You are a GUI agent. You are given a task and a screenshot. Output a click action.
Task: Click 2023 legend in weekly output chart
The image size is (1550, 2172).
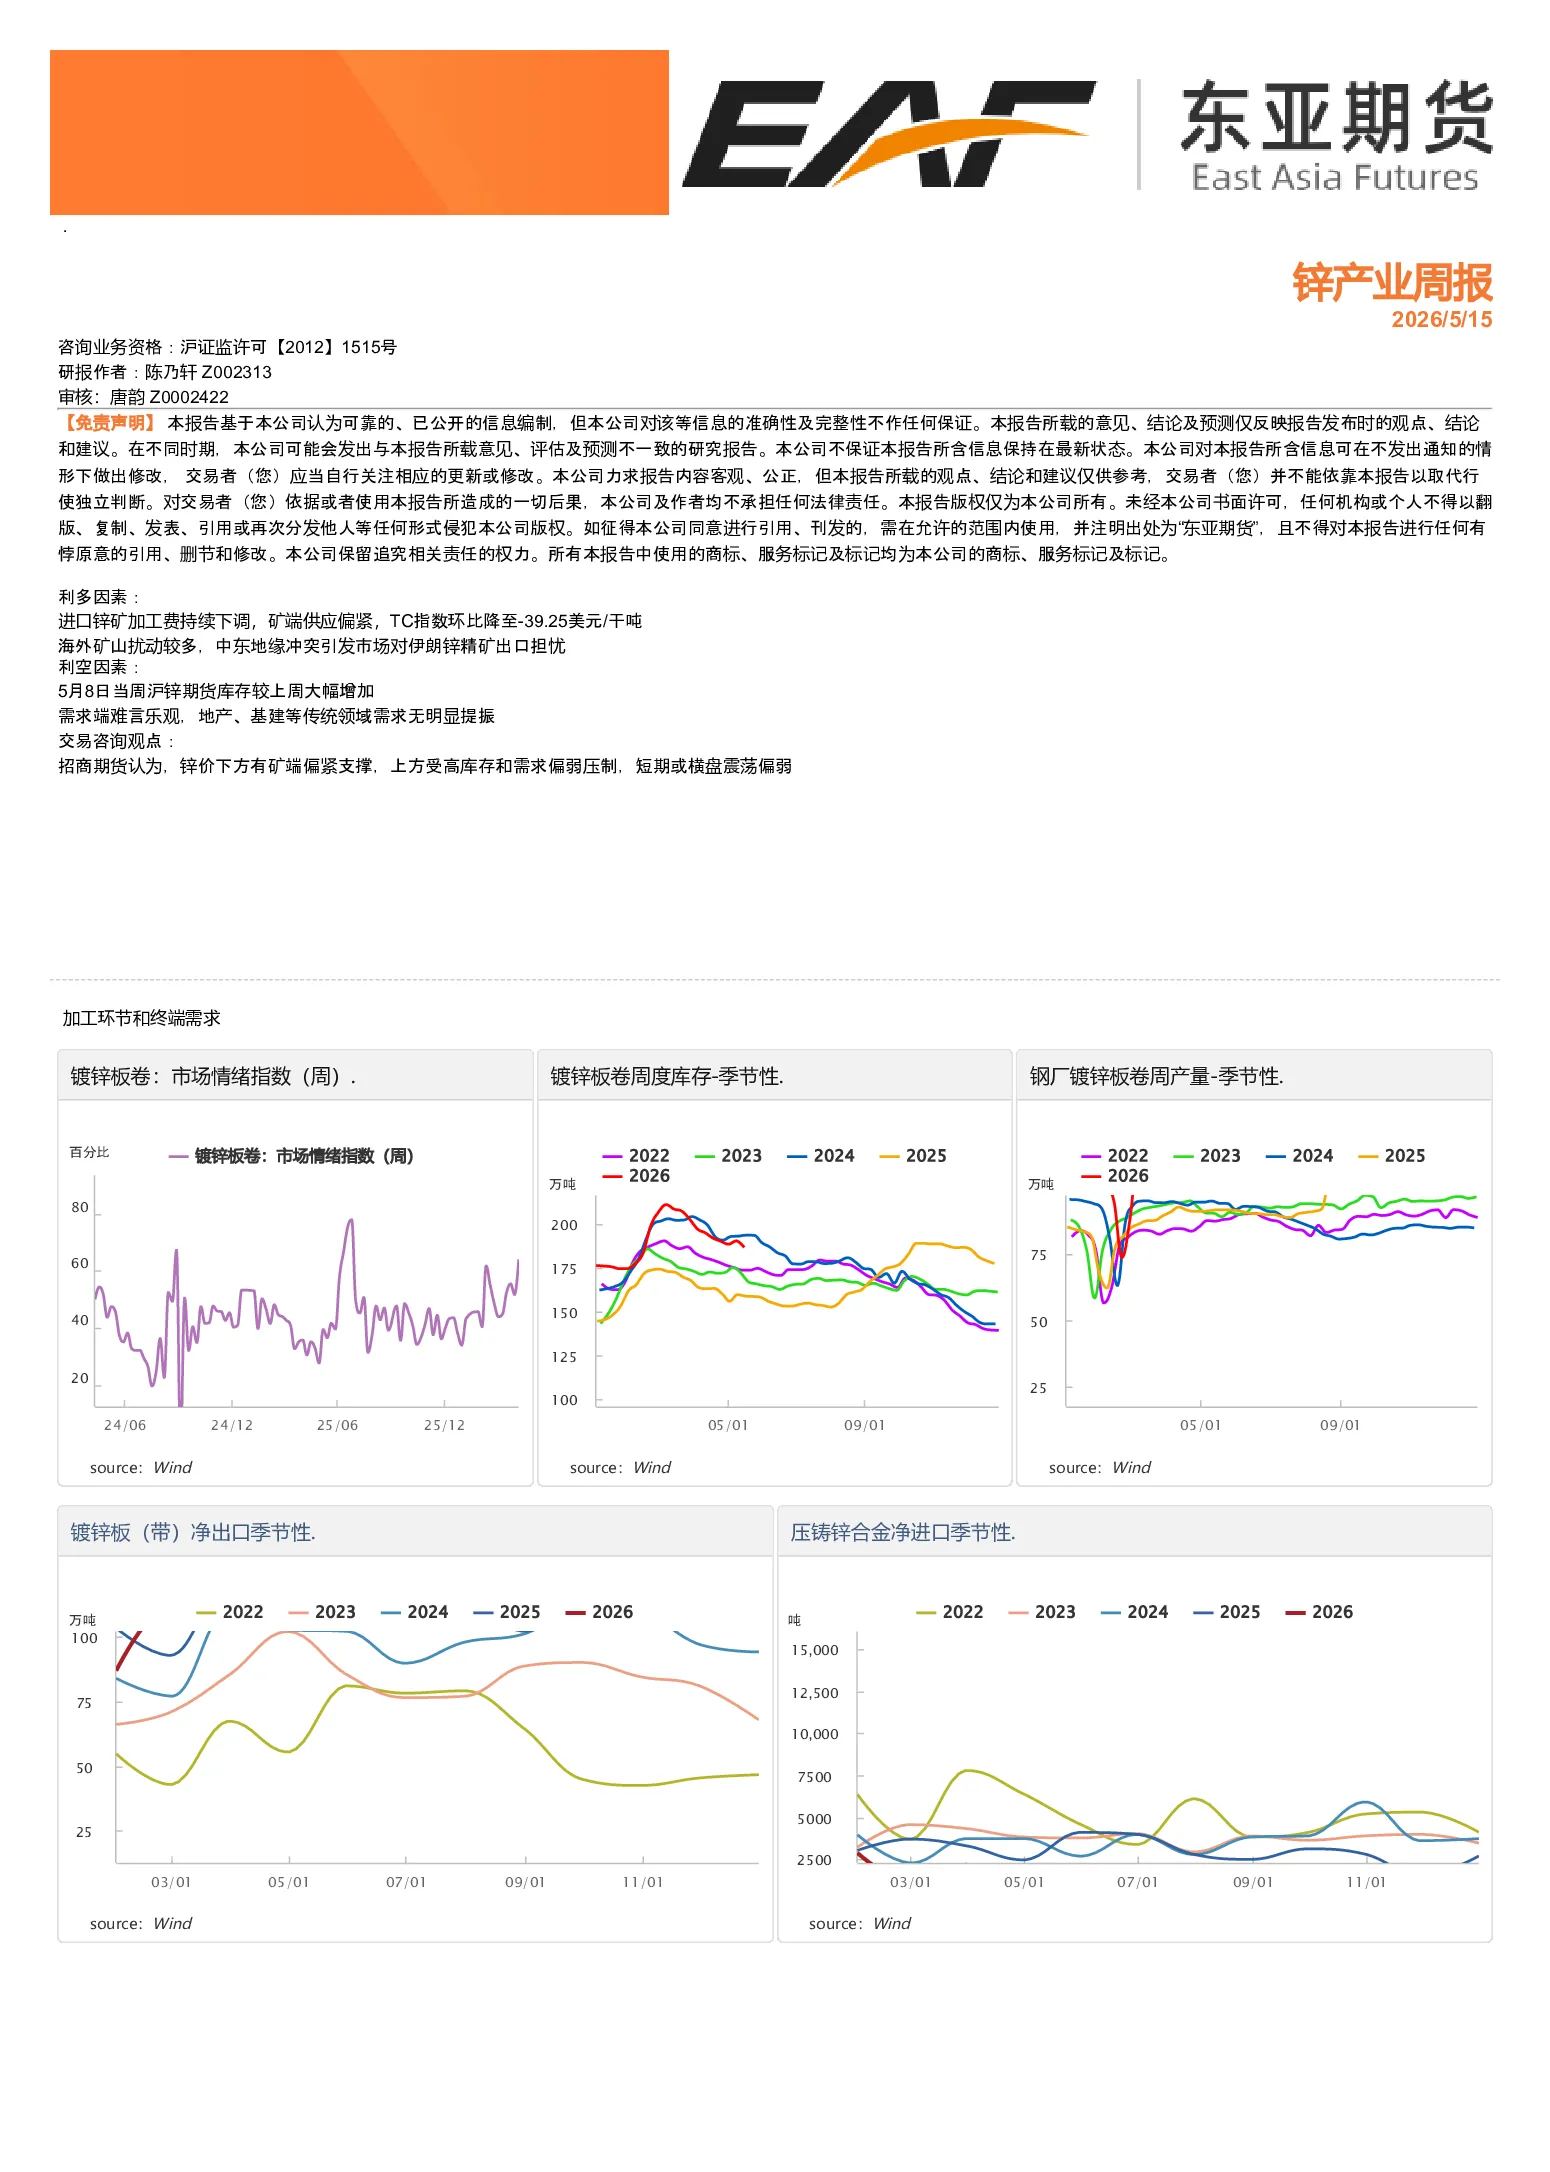[1207, 1156]
